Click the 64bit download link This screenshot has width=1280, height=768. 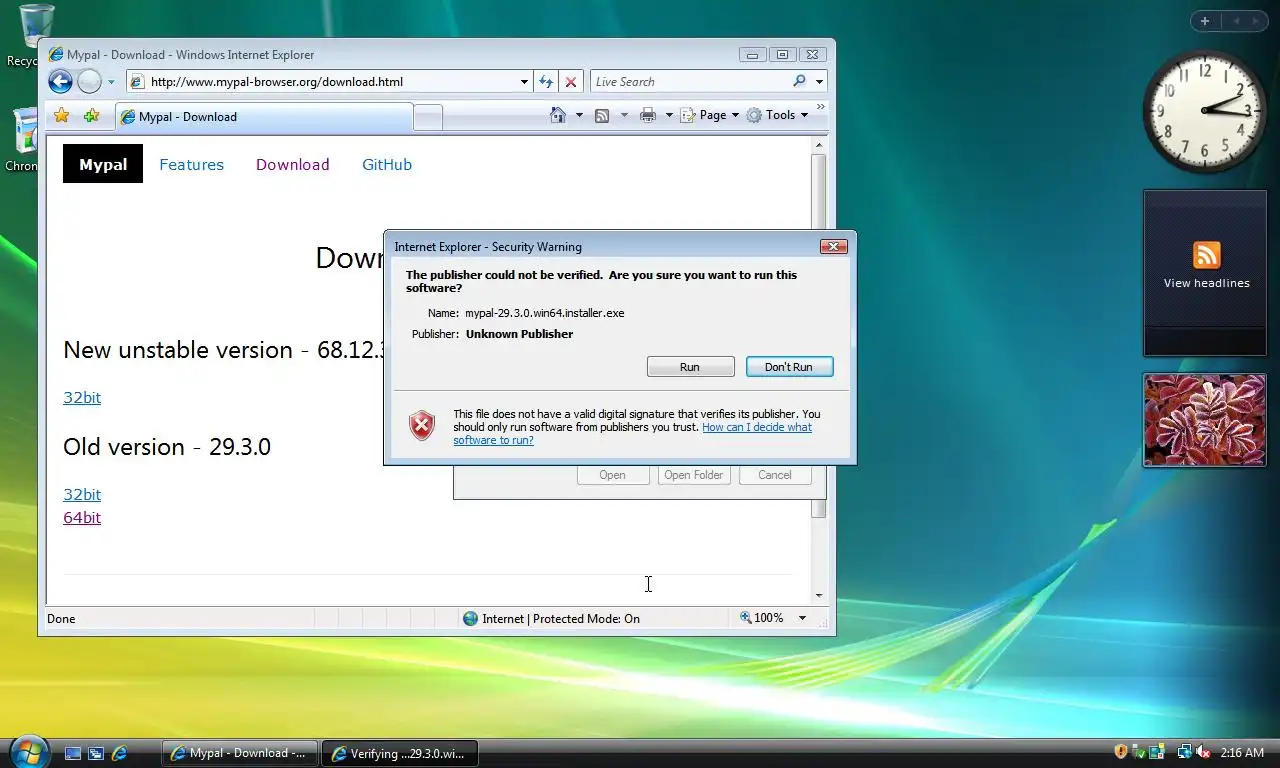tap(82, 517)
